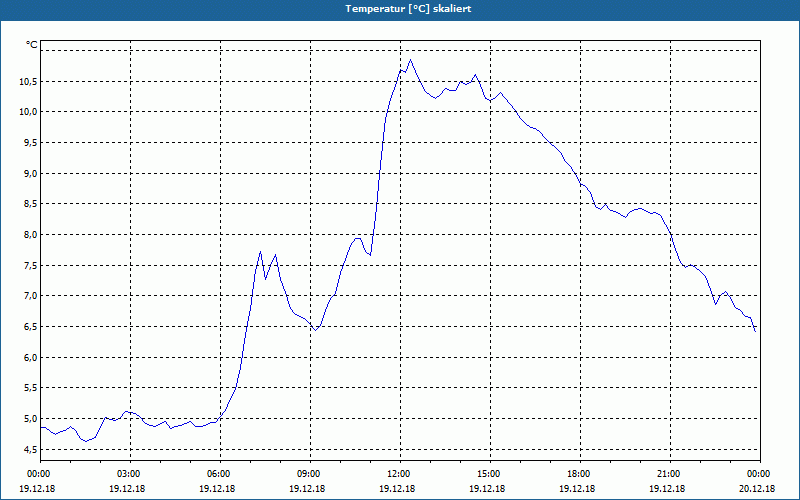Click the 00:00 time label above 19.12.18

coord(40,474)
